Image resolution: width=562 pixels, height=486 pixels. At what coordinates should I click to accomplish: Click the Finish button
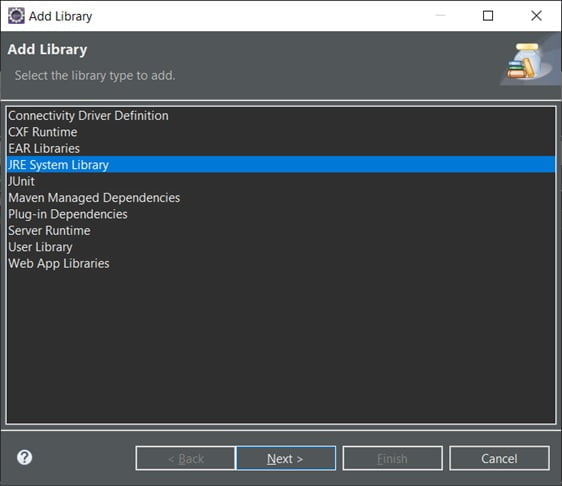tap(392, 458)
